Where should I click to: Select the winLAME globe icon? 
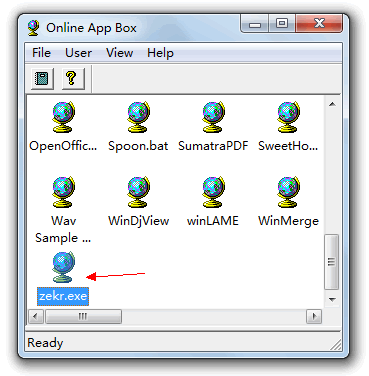[x=213, y=192]
